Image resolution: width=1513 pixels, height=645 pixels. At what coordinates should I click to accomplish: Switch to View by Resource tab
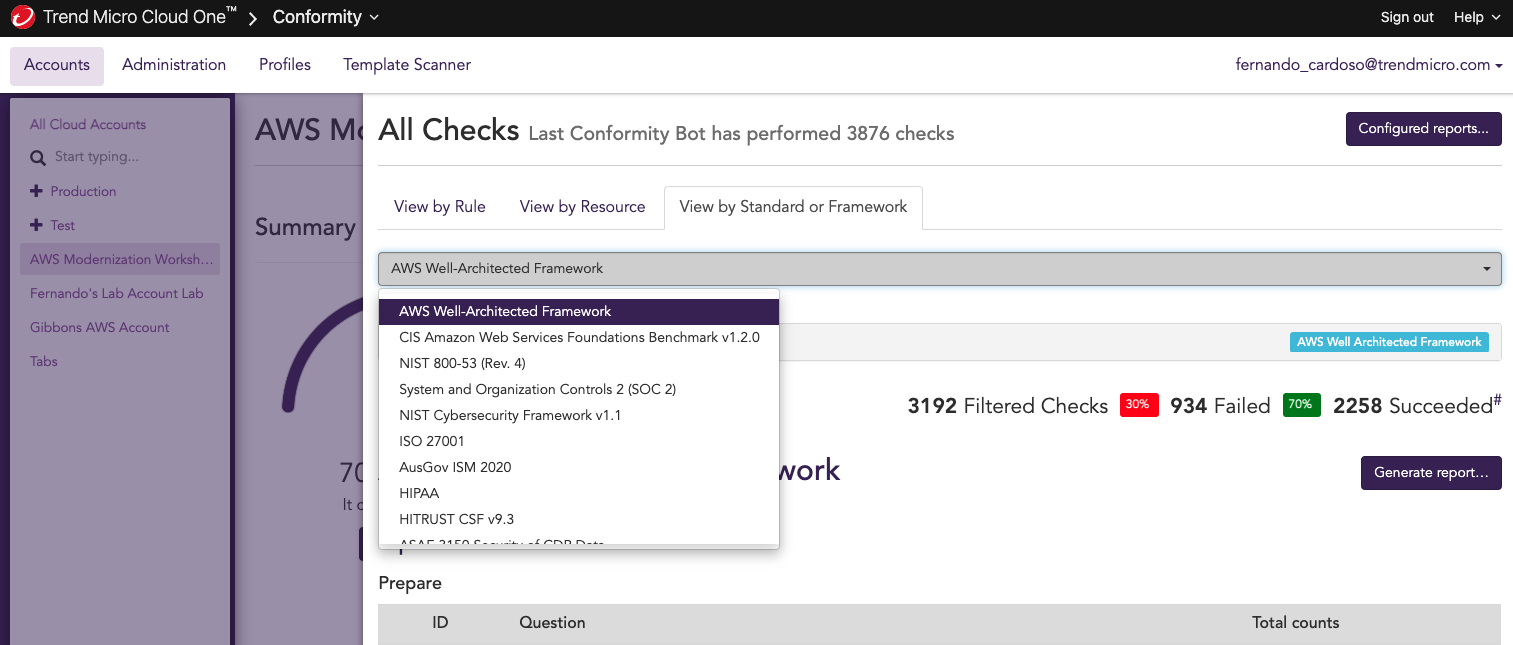[582, 207]
